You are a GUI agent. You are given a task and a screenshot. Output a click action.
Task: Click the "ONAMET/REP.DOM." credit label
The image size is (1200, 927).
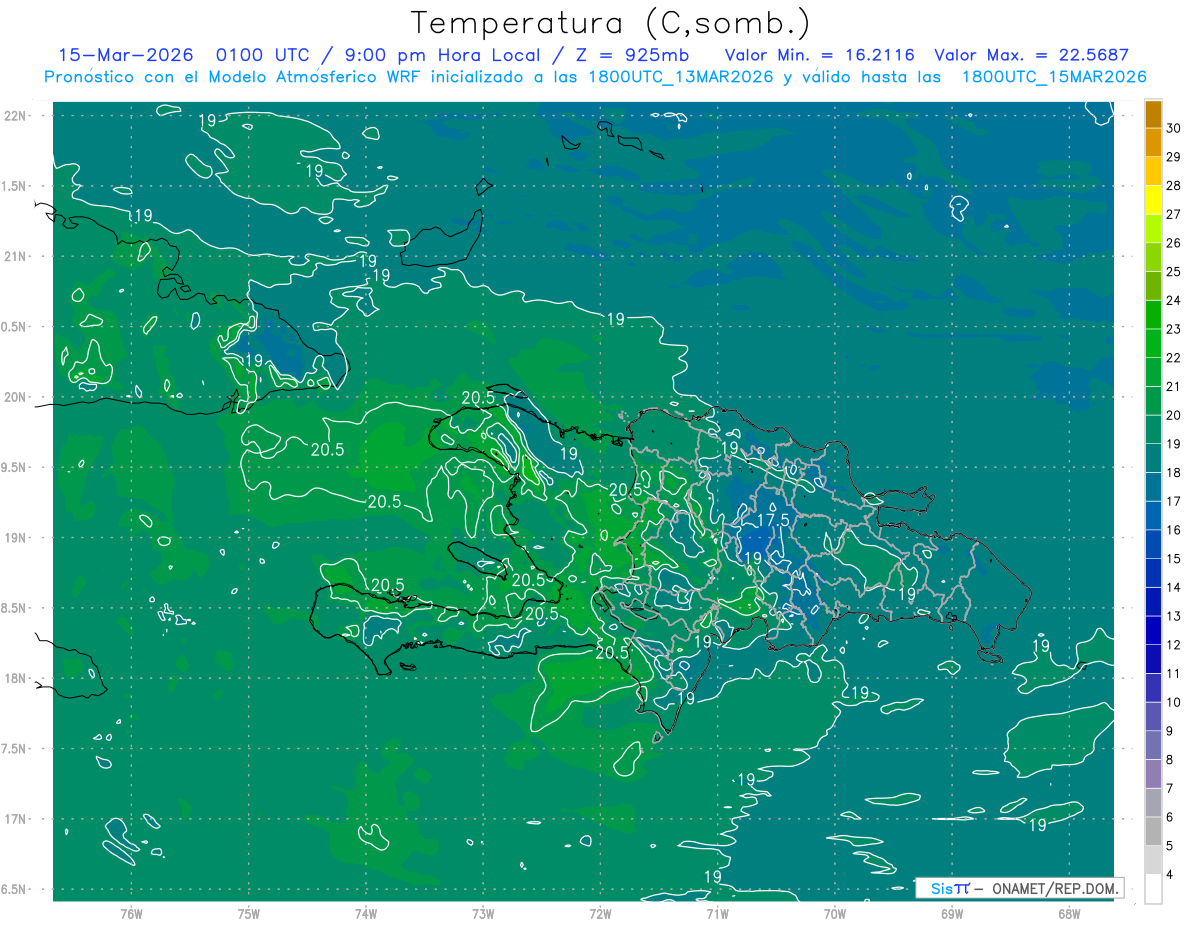(x=1056, y=888)
